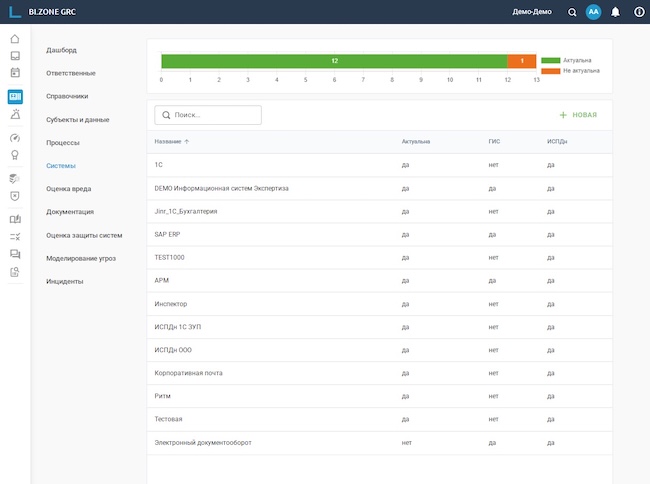
Task: Click the НОВАЯ add button
Action: 578,115
